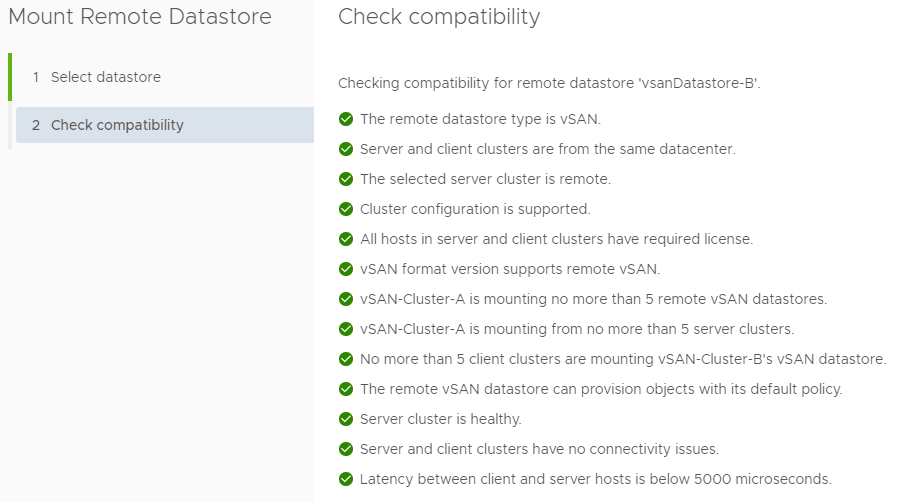
Task: Click the check icon beside 'Latency … below 5000 microseconds'
Action: pos(346,479)
